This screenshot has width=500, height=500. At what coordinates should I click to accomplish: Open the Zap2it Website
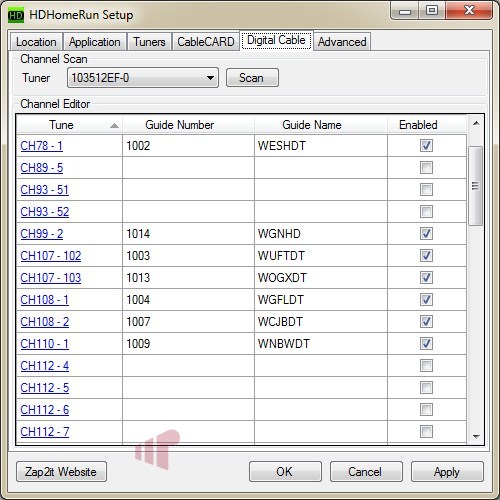click(61, 472)
